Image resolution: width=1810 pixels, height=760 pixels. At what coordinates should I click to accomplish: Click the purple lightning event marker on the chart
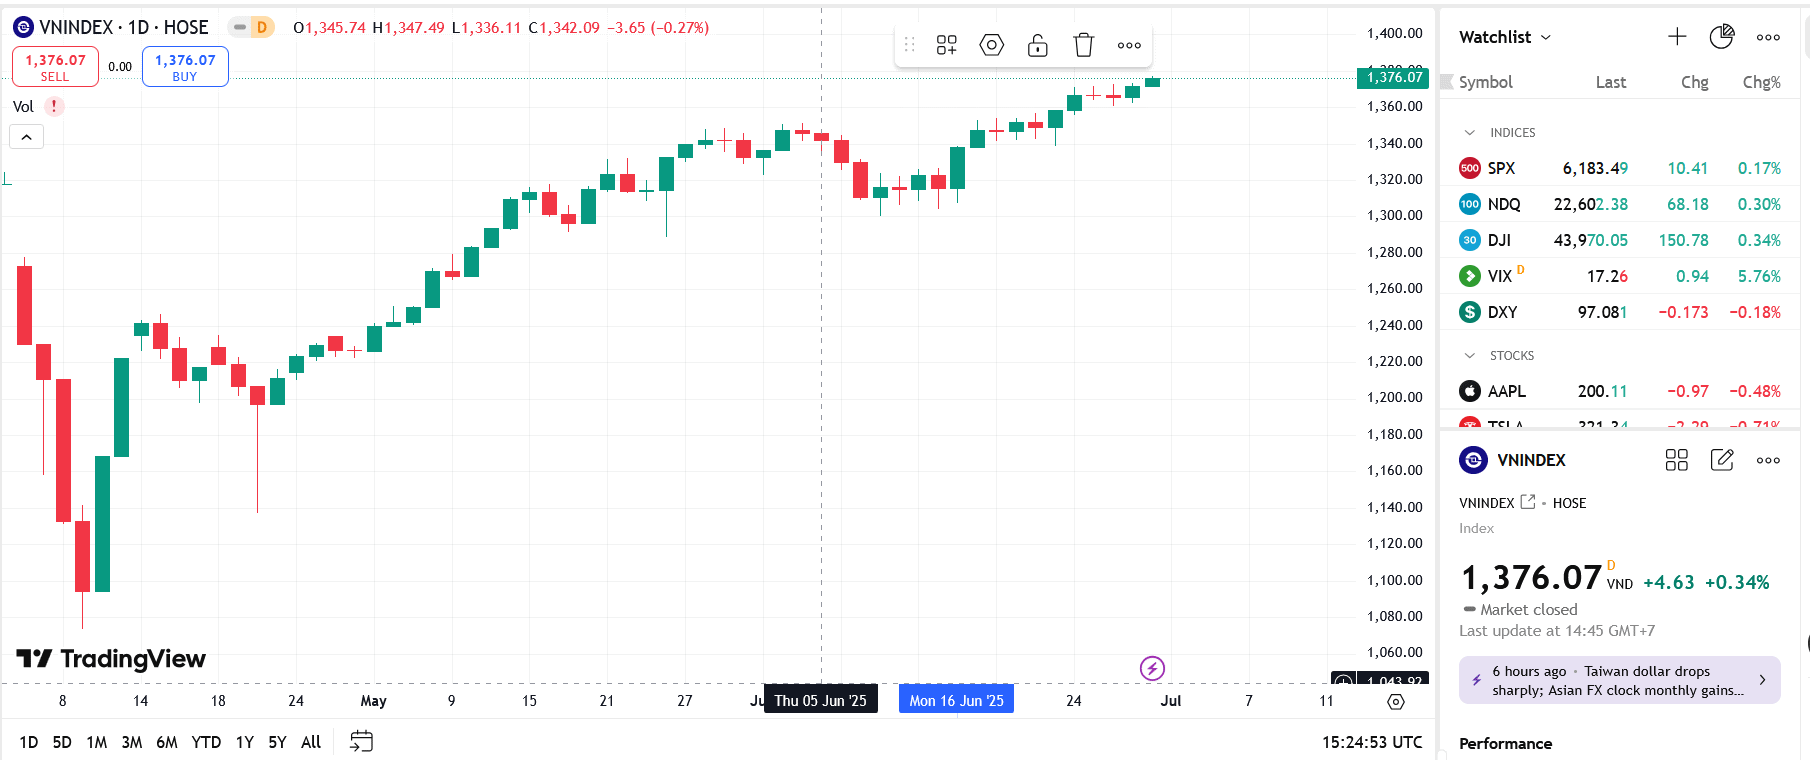[1152, 668]
